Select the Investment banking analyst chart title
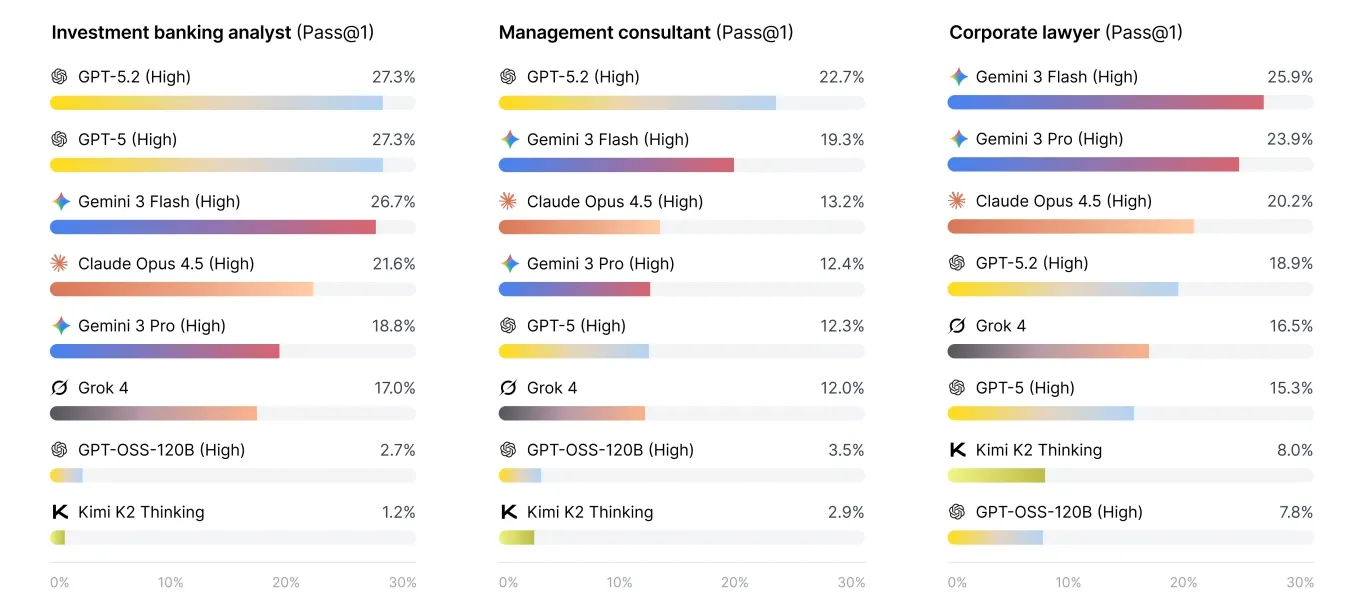The height and width of the screenshot is (614, 1362). coord(212,33)
